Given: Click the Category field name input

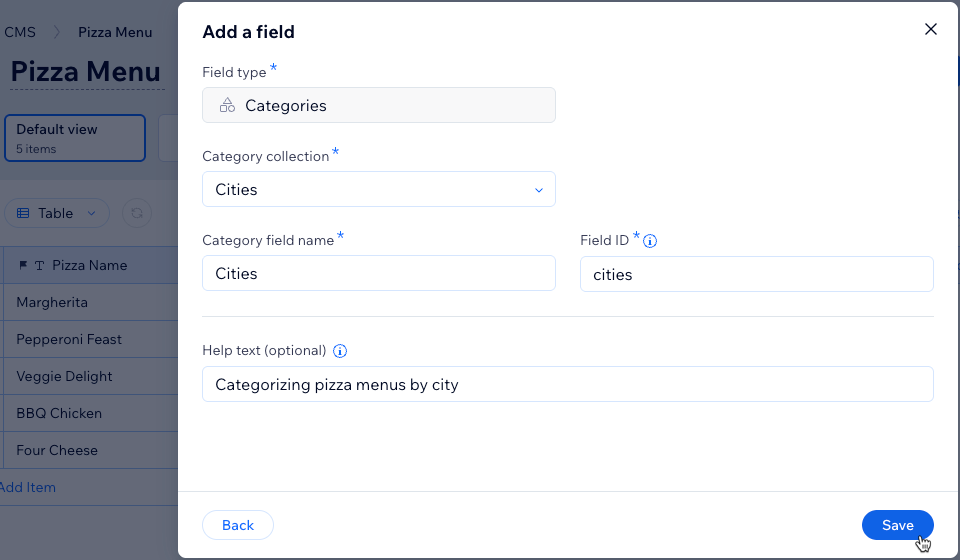Looking at the screenshot, I should coord(379,273).
